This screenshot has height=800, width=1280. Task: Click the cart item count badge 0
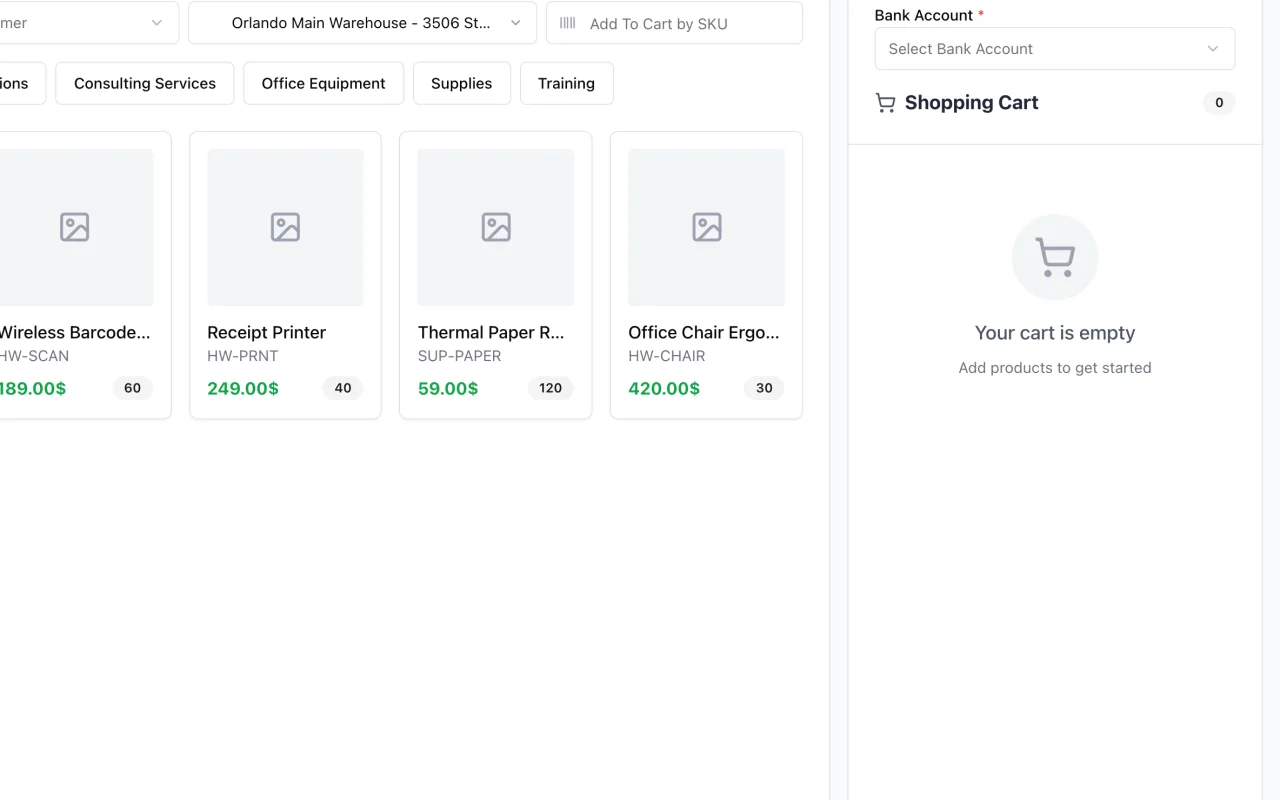1219,103
